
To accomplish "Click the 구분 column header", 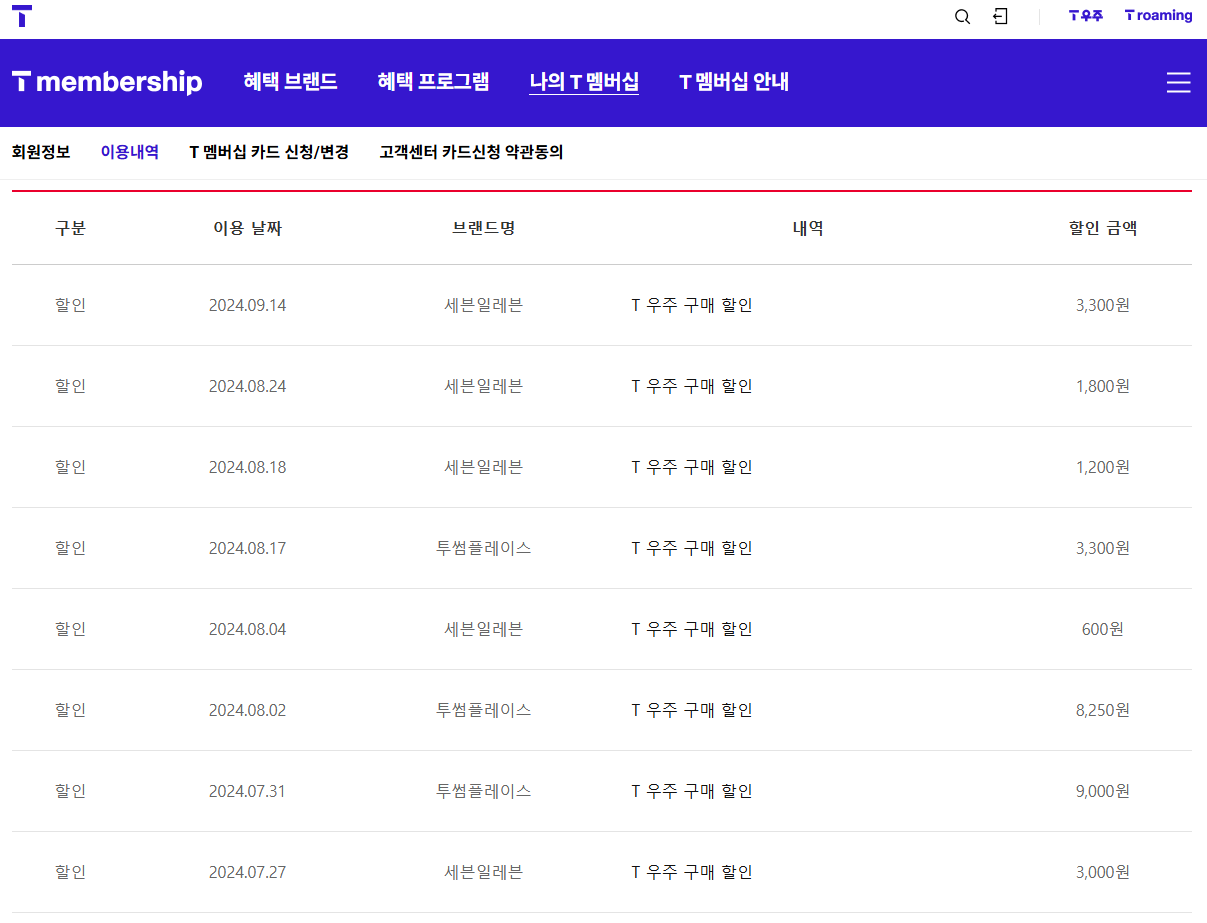I will click(x=70, y=228).
